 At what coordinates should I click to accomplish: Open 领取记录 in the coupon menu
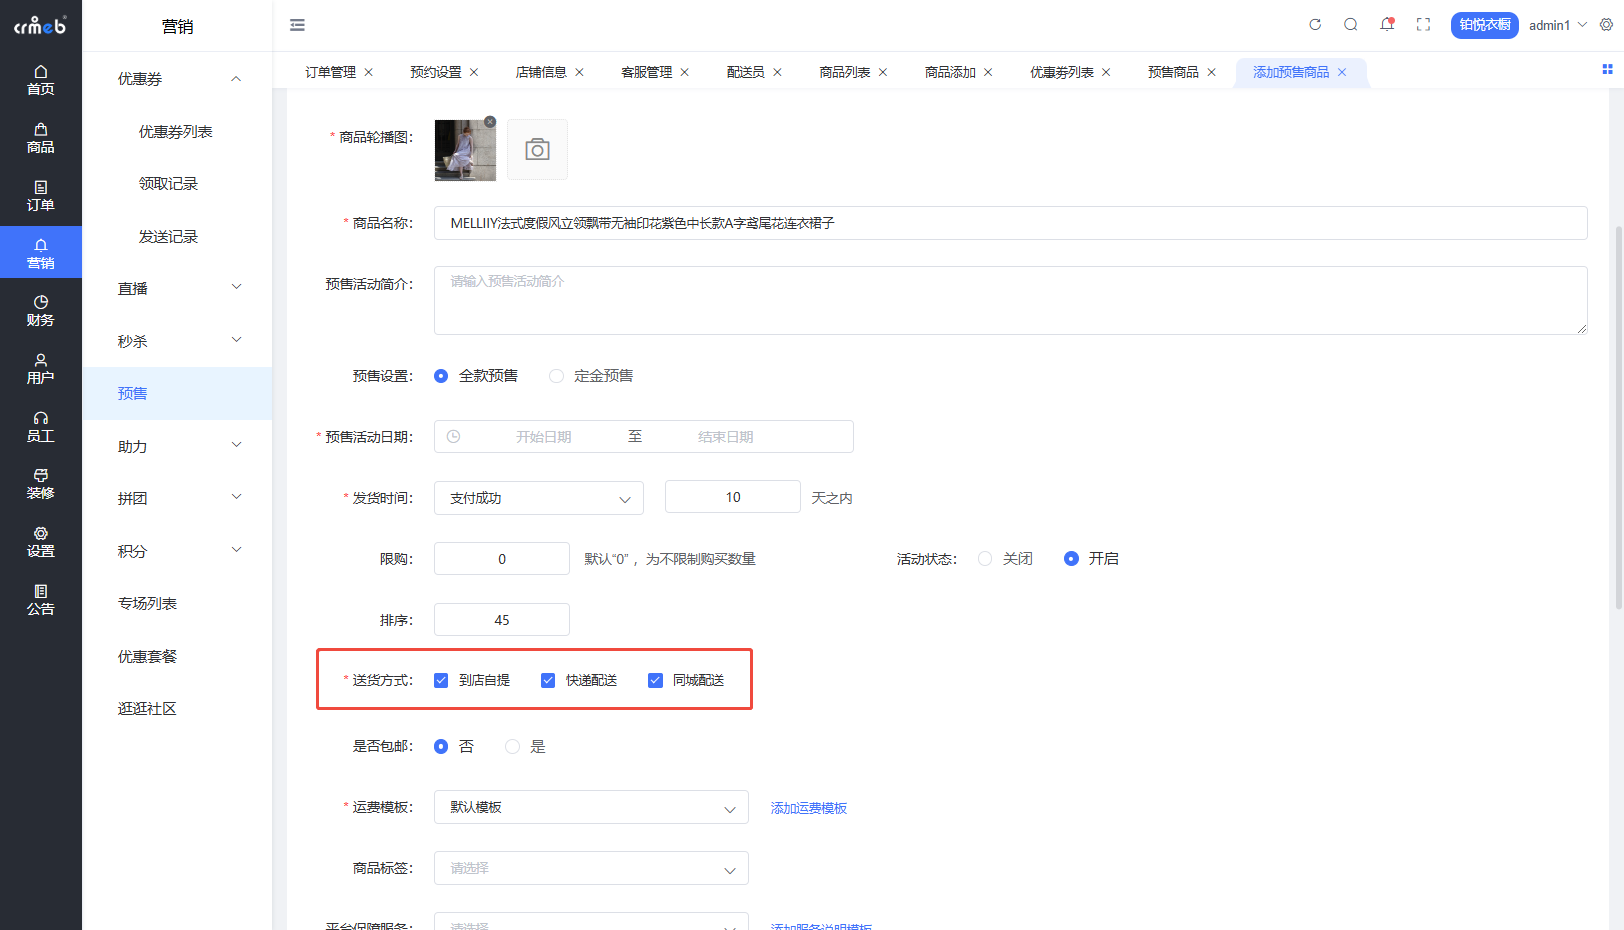click(168, 184)
